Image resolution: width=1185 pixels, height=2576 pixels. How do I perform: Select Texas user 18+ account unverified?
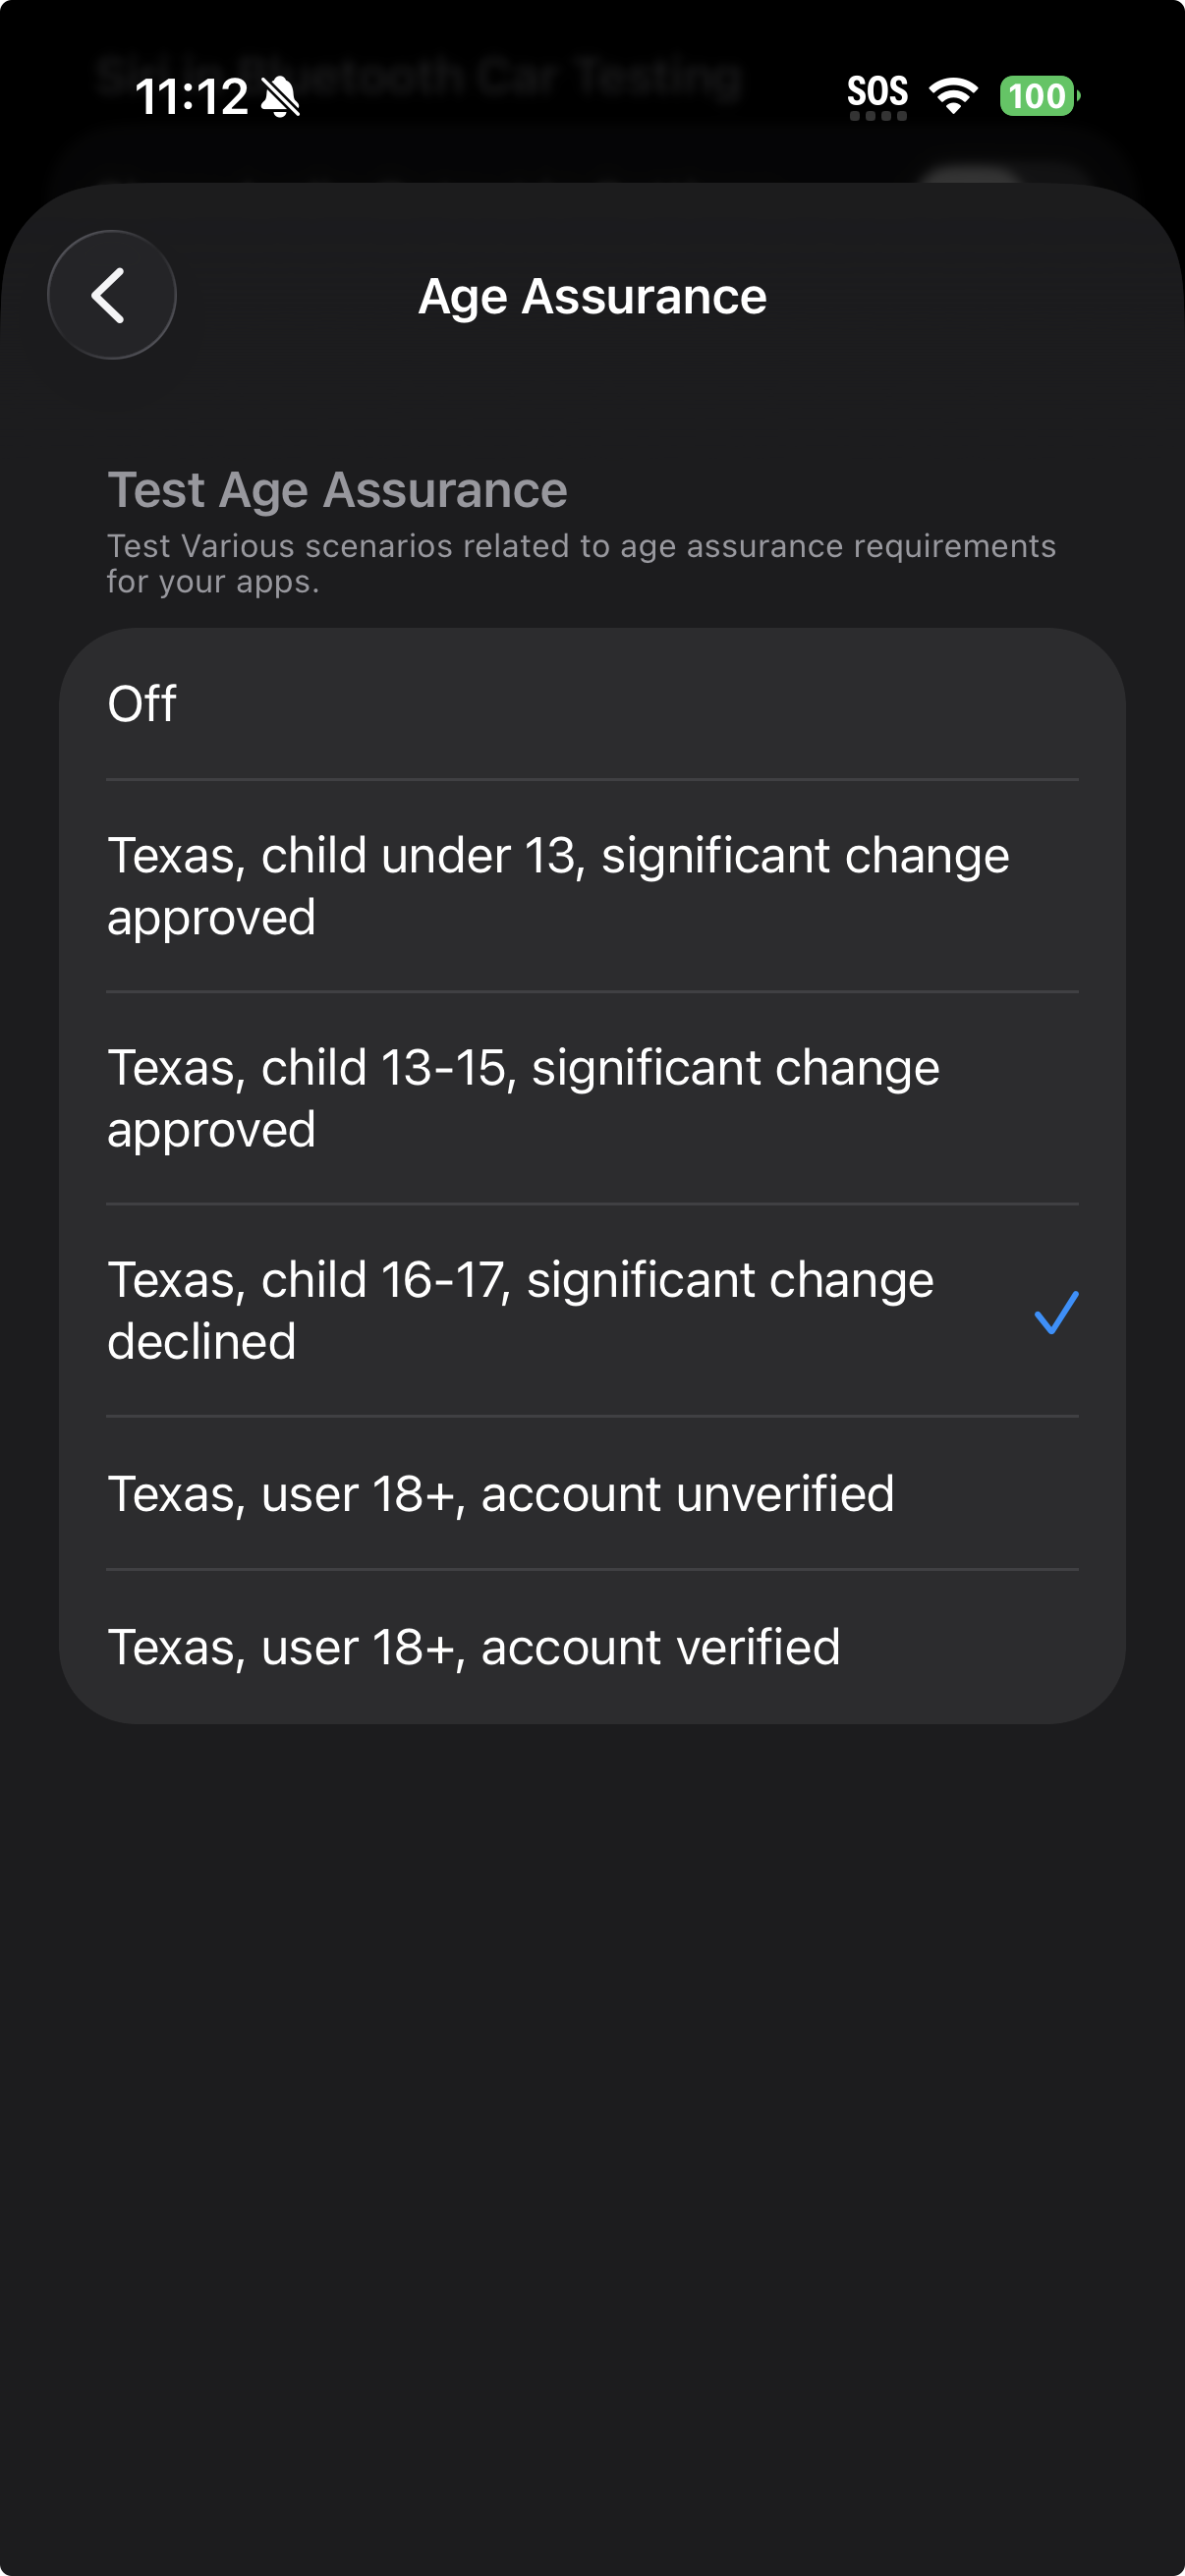[x=592, y=1493]
